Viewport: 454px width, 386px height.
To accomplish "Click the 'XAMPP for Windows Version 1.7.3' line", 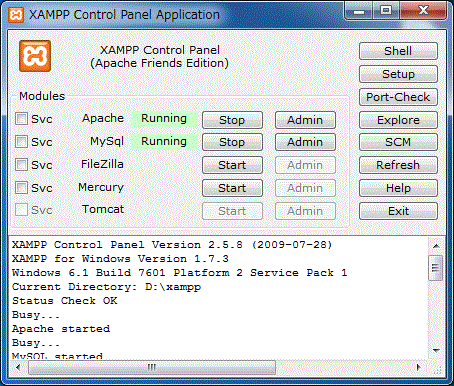I will (x=120, y=259).
